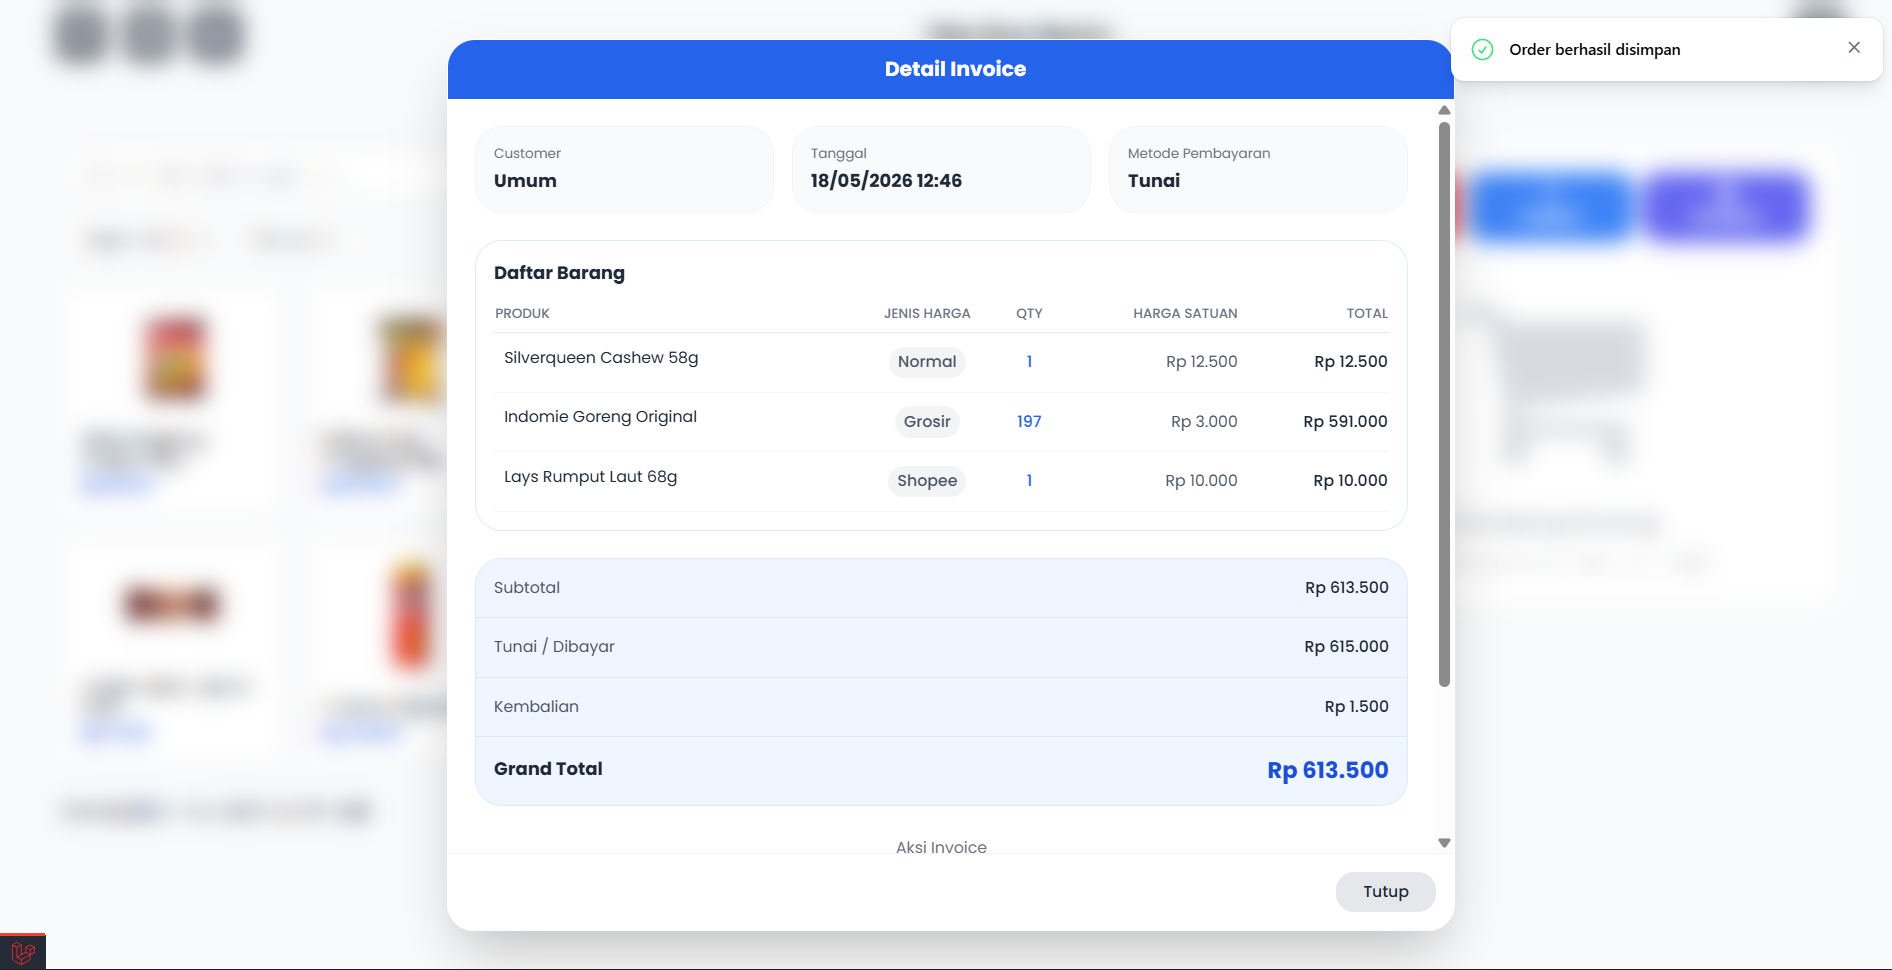Viewport: 1892px width, 970px height.
Task: Click the green success check icon
Action: 1482,49
